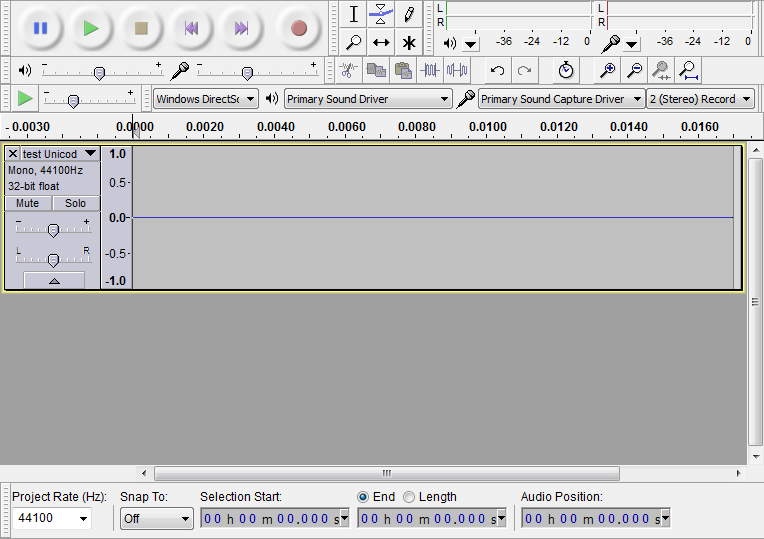This screenshot has height=539, width=764.
Task: Select the Length radio button
Action: pyautogui.click(x=409, y=497)
